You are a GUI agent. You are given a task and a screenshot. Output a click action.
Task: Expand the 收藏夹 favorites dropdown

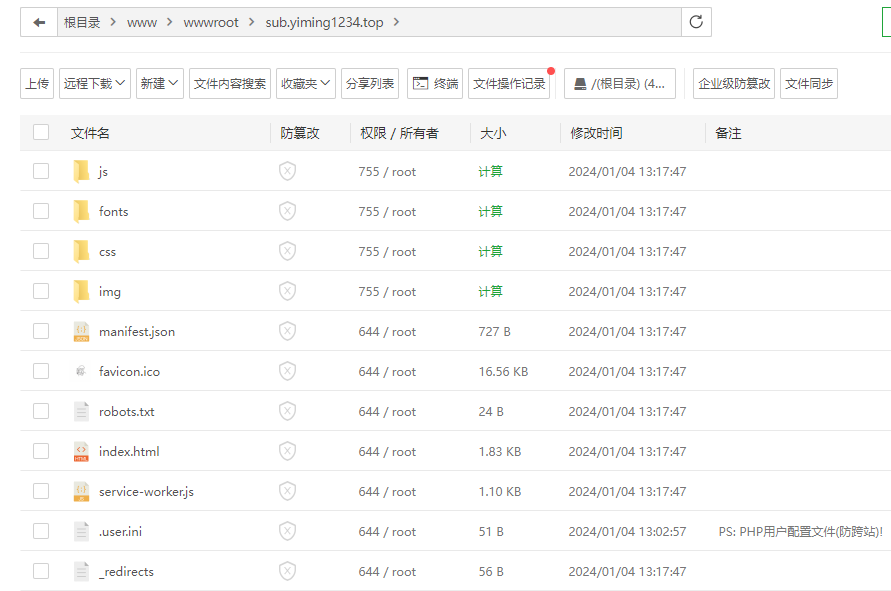[306, 84]
